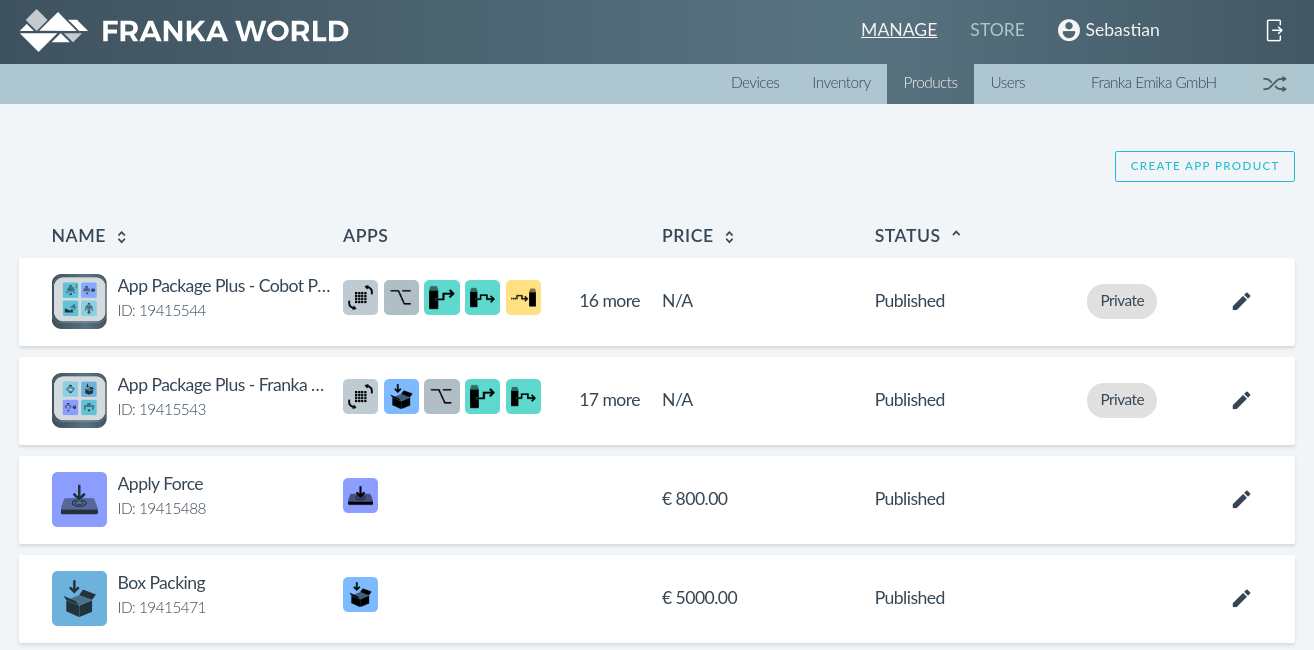Click first teal arrow app icon in Cobot P… row
1314x650 pixels.
click(442, 298)
